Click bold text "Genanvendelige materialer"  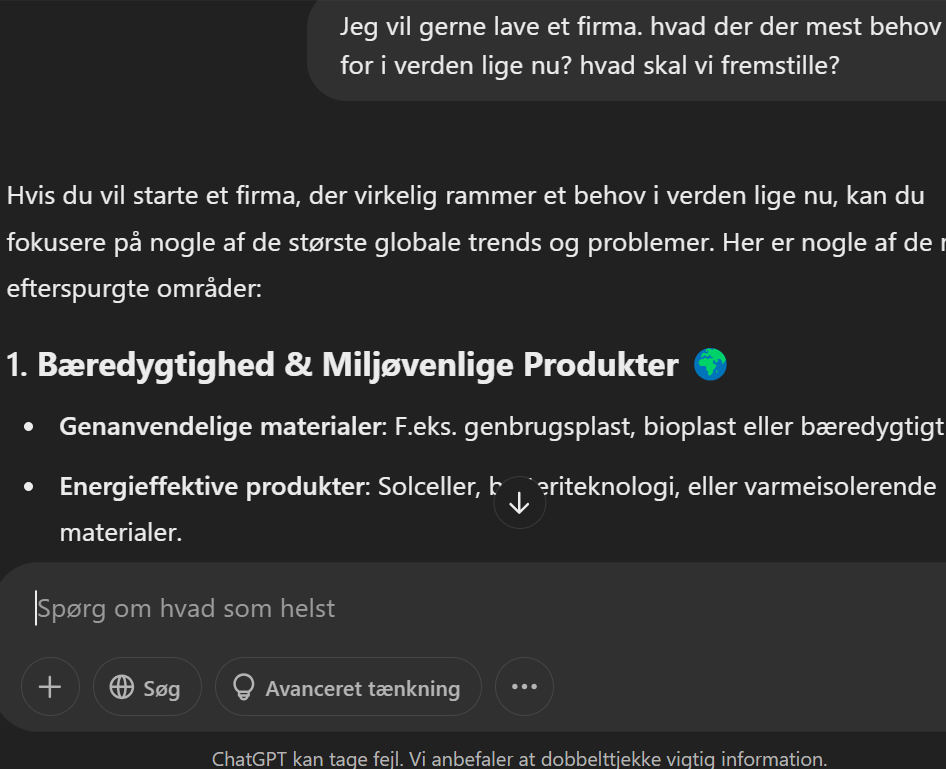point(221,427)
